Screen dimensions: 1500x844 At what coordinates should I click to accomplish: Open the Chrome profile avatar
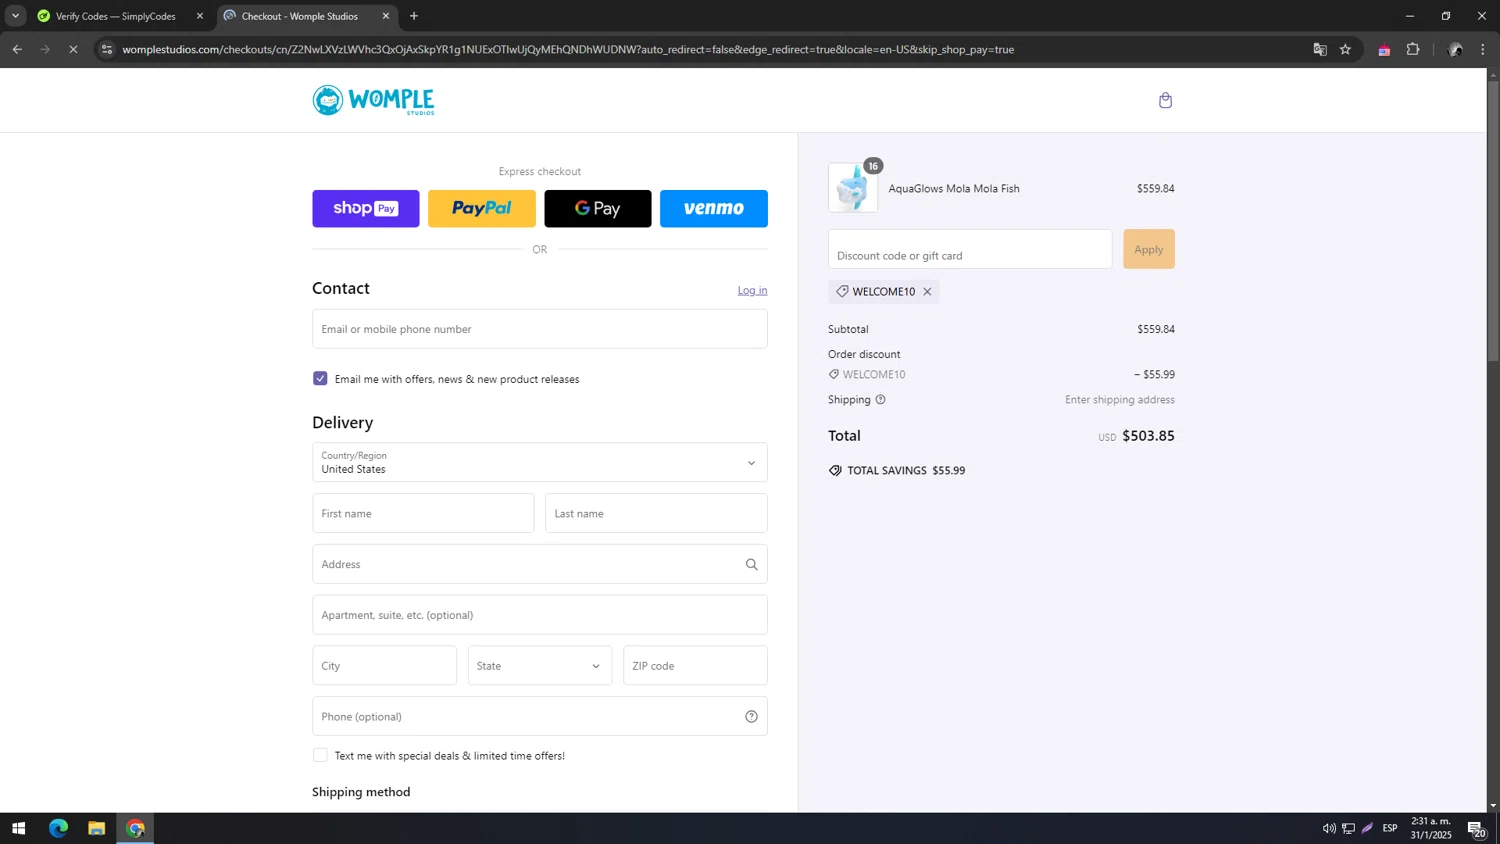click(x=1455, y=49)
